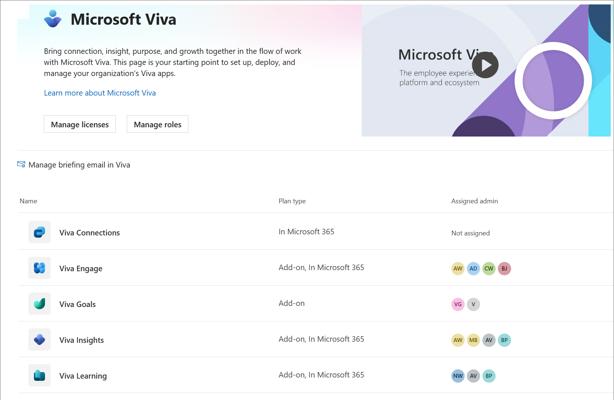Click the MB admin avatar for Viva Insights
This screenshot has width=614, height=400.
point(473,340)
